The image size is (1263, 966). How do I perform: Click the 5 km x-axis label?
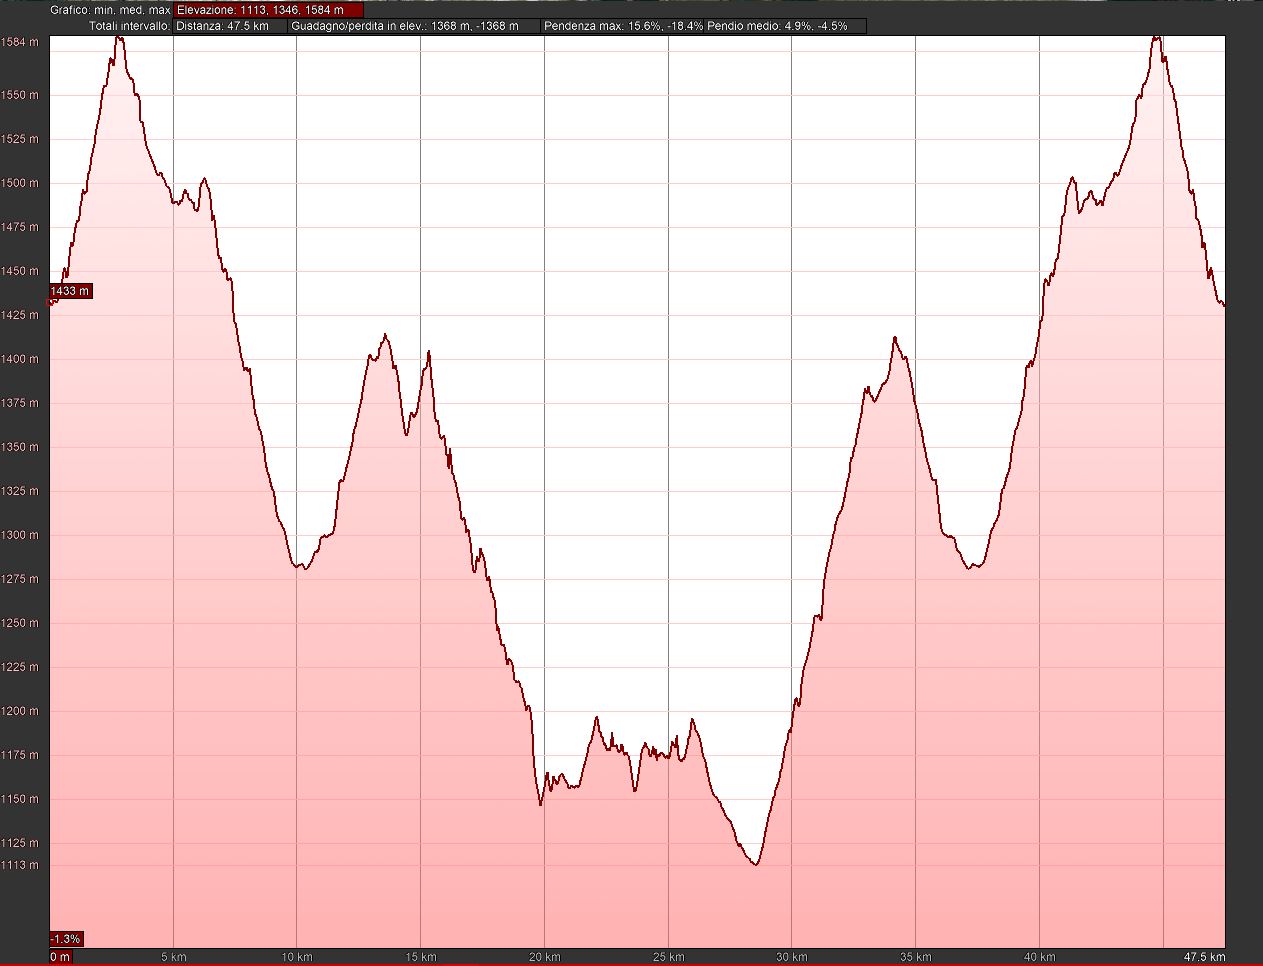pyautogui.click(x=174, y=957)
